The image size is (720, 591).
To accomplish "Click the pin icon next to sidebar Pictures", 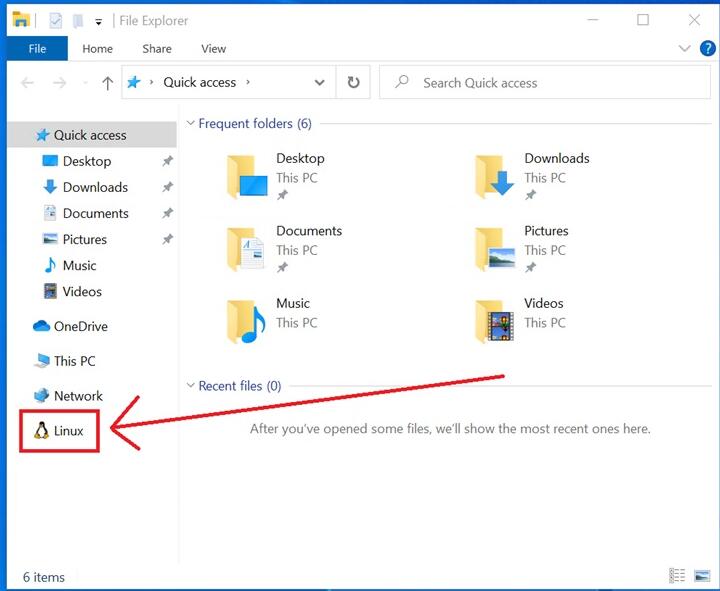I will click(x=168, y=239).
